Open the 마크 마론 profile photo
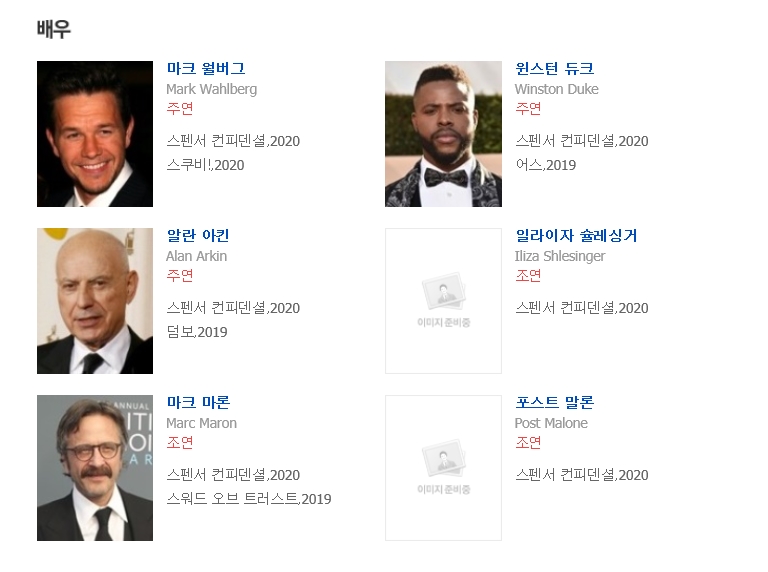 click(x=95, y=468)
